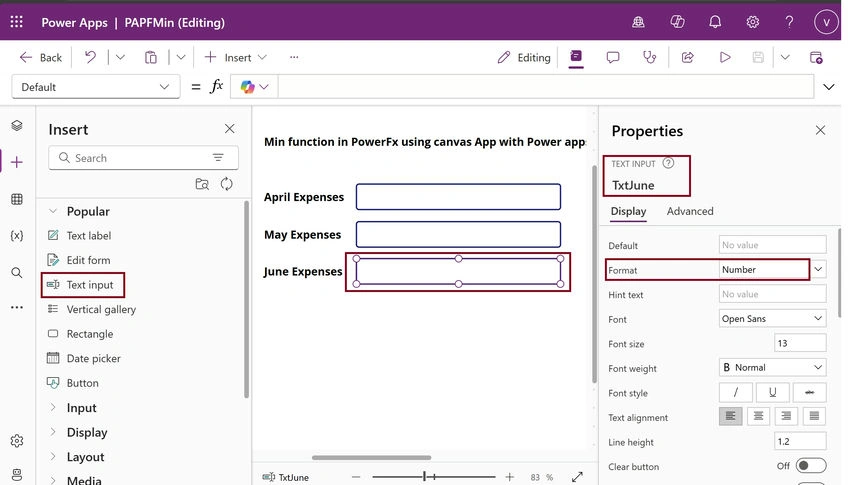Open the user account avatar

[x=826, y=22]
